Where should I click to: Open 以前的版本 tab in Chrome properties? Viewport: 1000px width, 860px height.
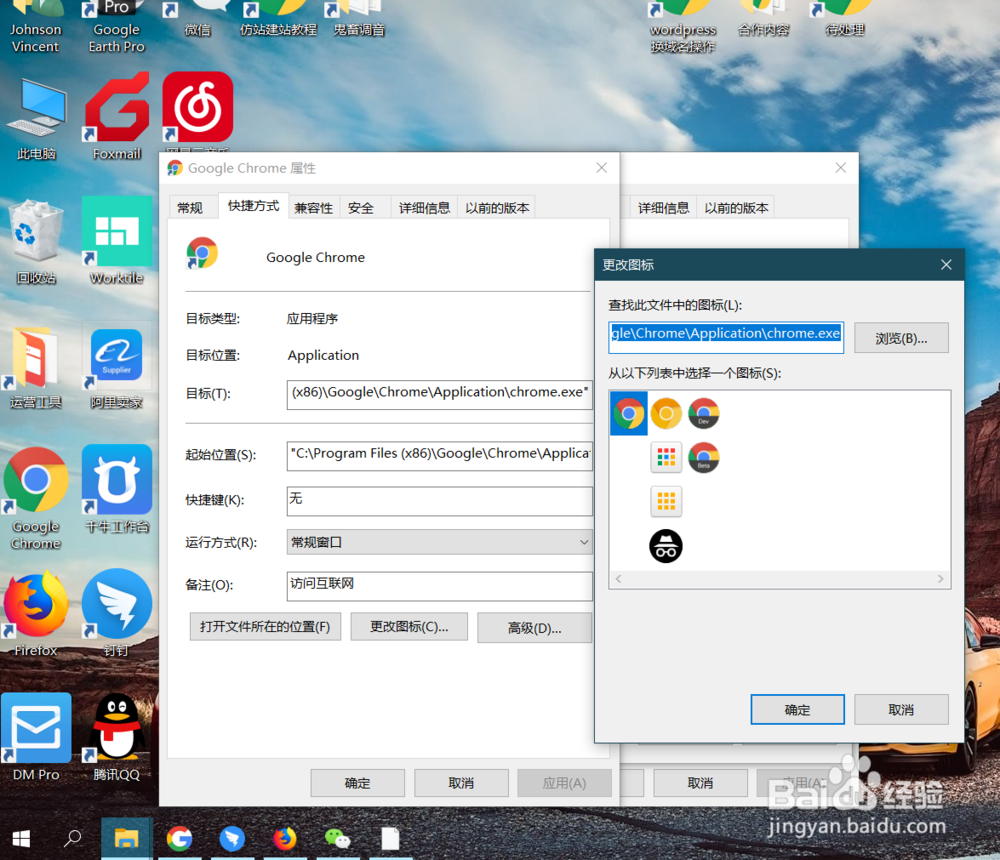[x=497, y=208]
